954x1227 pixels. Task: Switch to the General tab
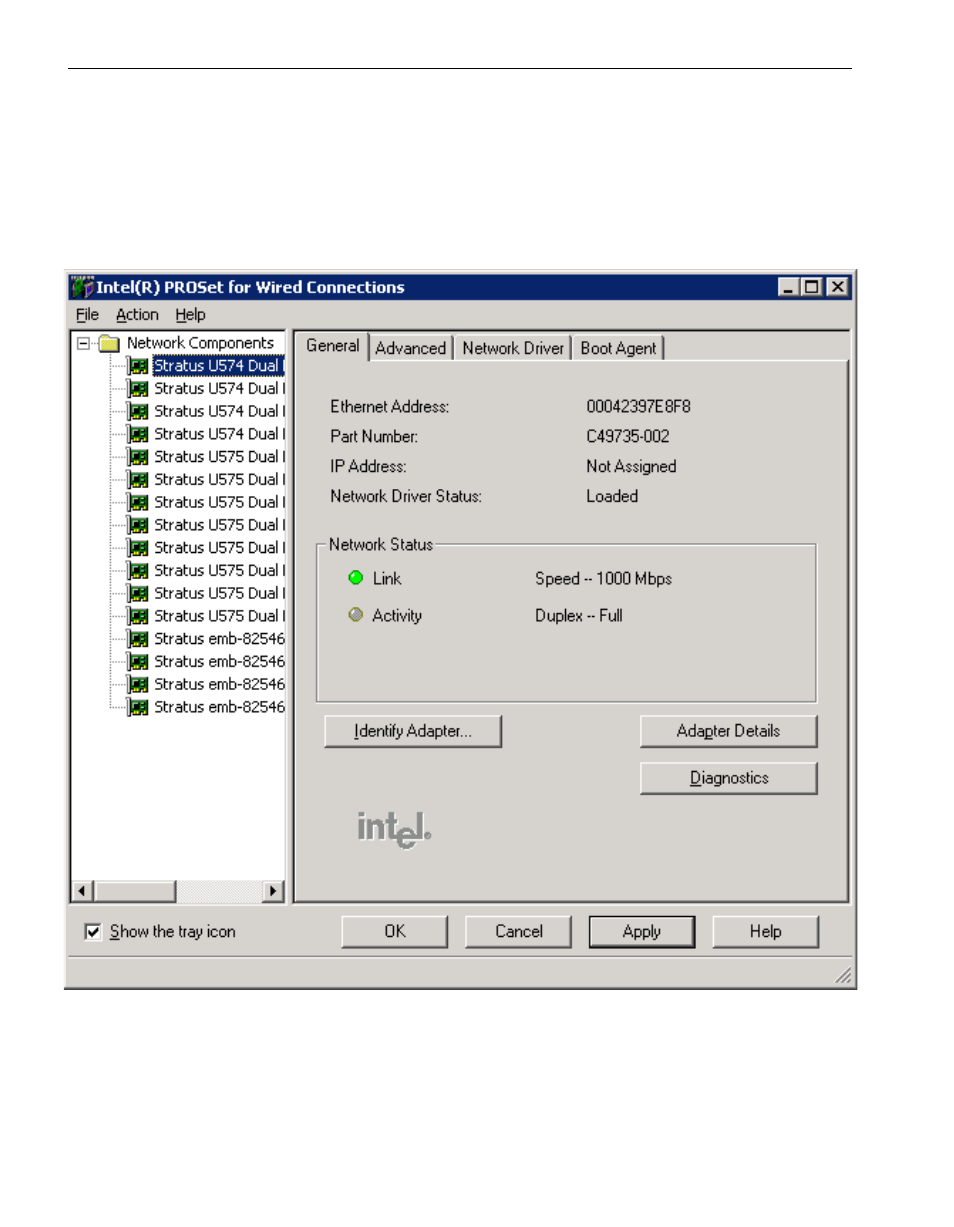pyautogui.click(x=333, y=346)
